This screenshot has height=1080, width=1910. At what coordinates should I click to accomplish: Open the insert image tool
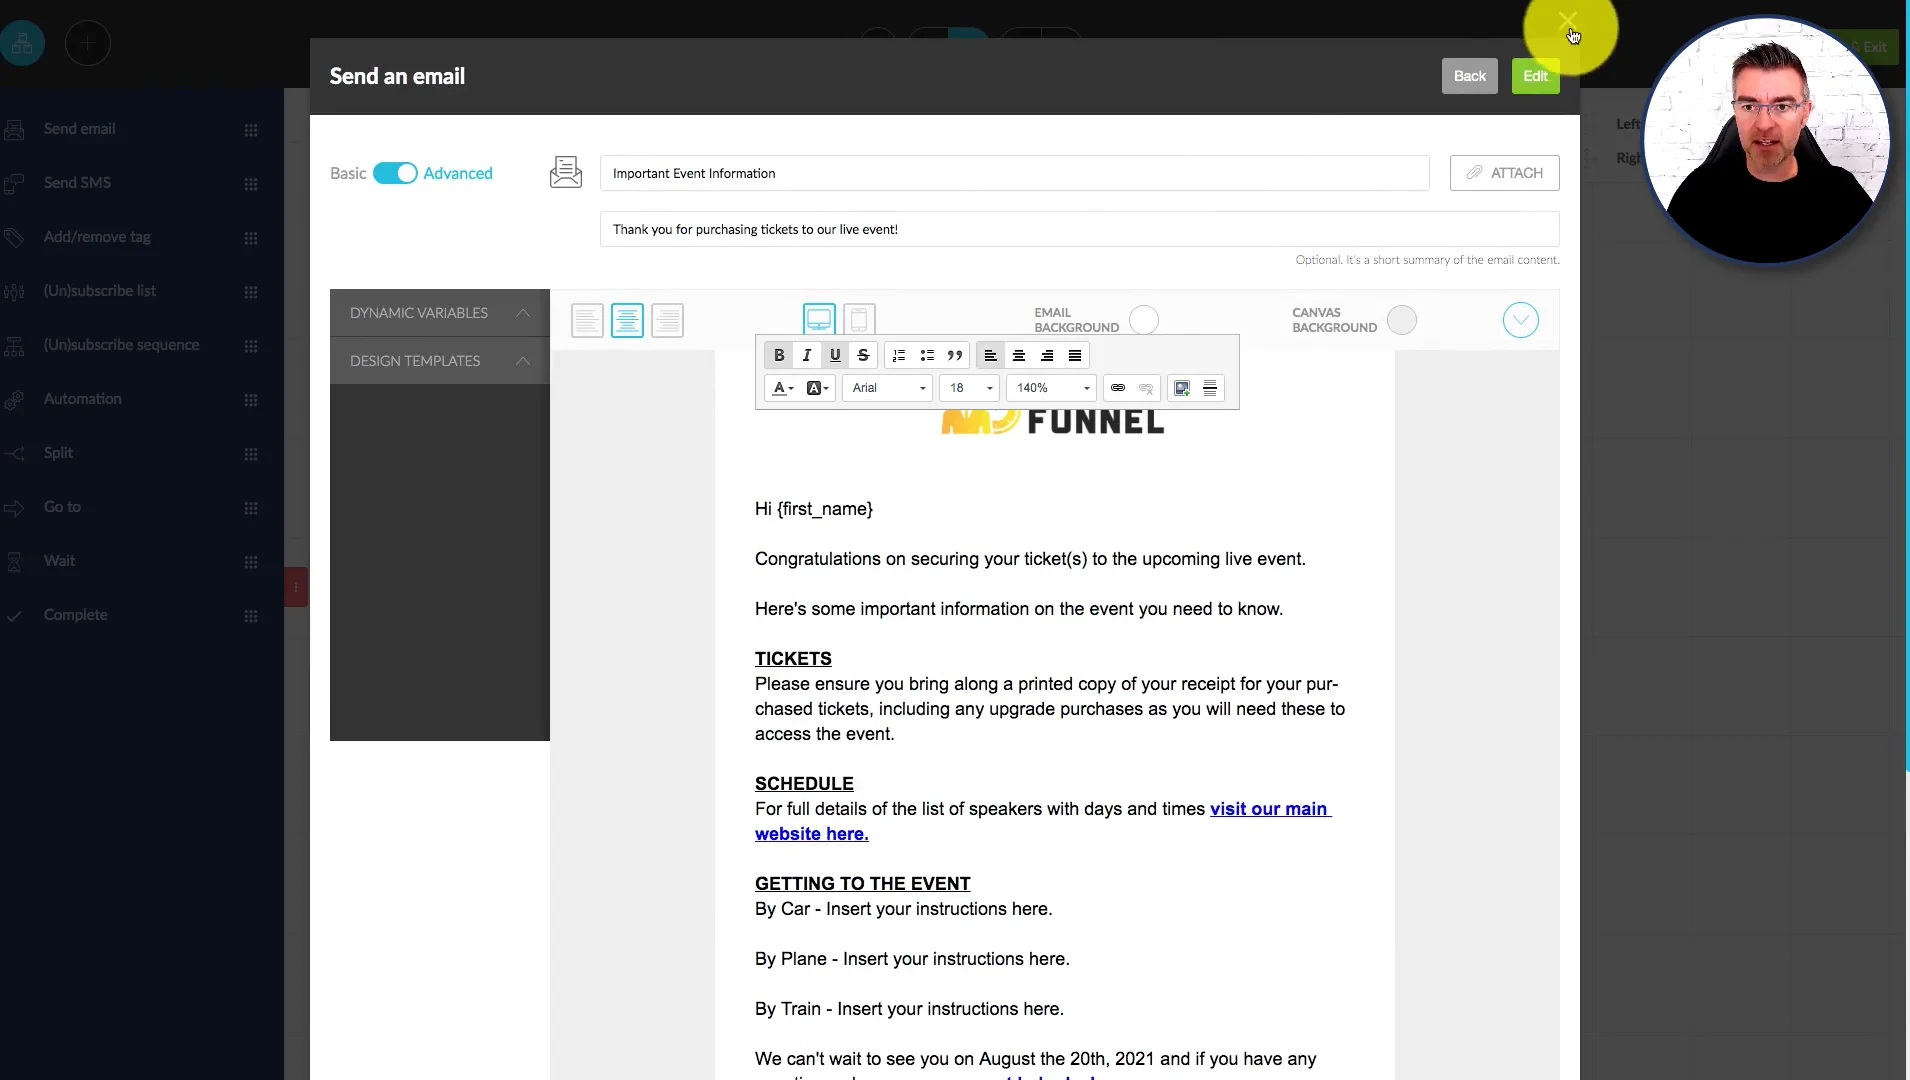click(1181, 388)
